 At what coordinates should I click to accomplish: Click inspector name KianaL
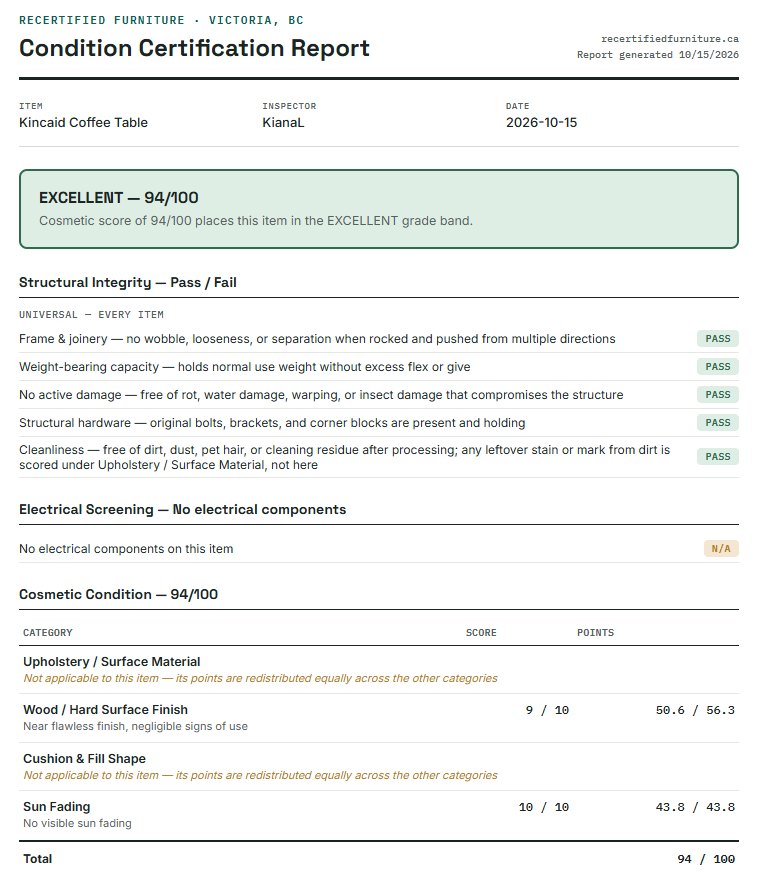[283, 123]
